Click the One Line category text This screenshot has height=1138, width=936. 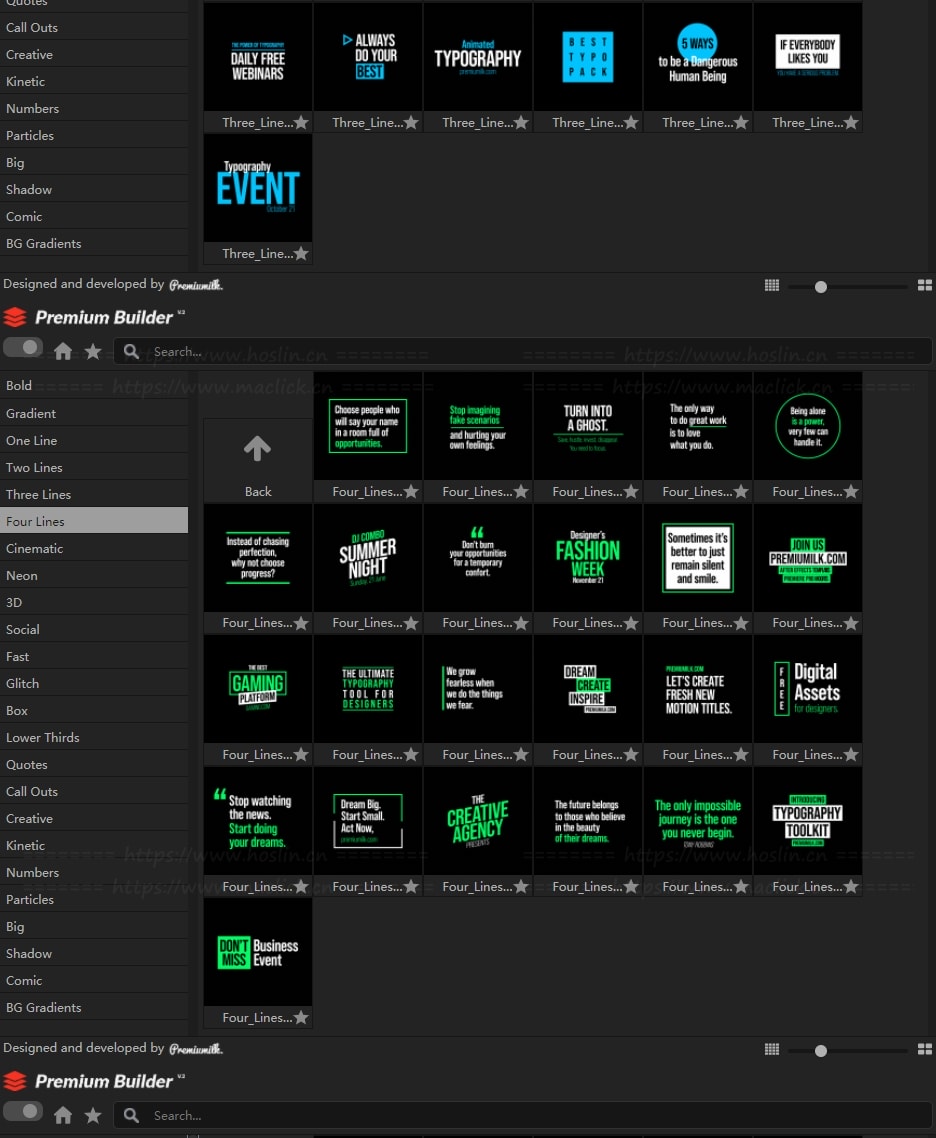coord(31,441)
